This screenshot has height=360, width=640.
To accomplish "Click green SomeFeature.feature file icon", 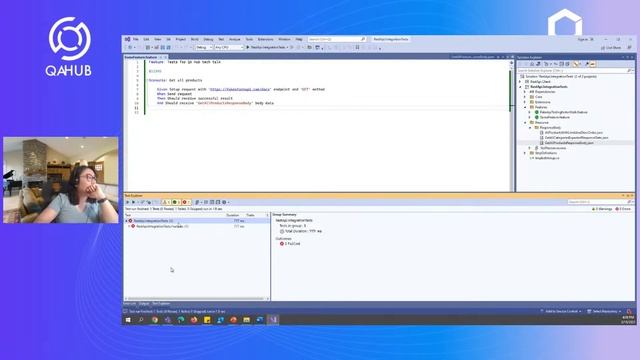I will [537, 117].
